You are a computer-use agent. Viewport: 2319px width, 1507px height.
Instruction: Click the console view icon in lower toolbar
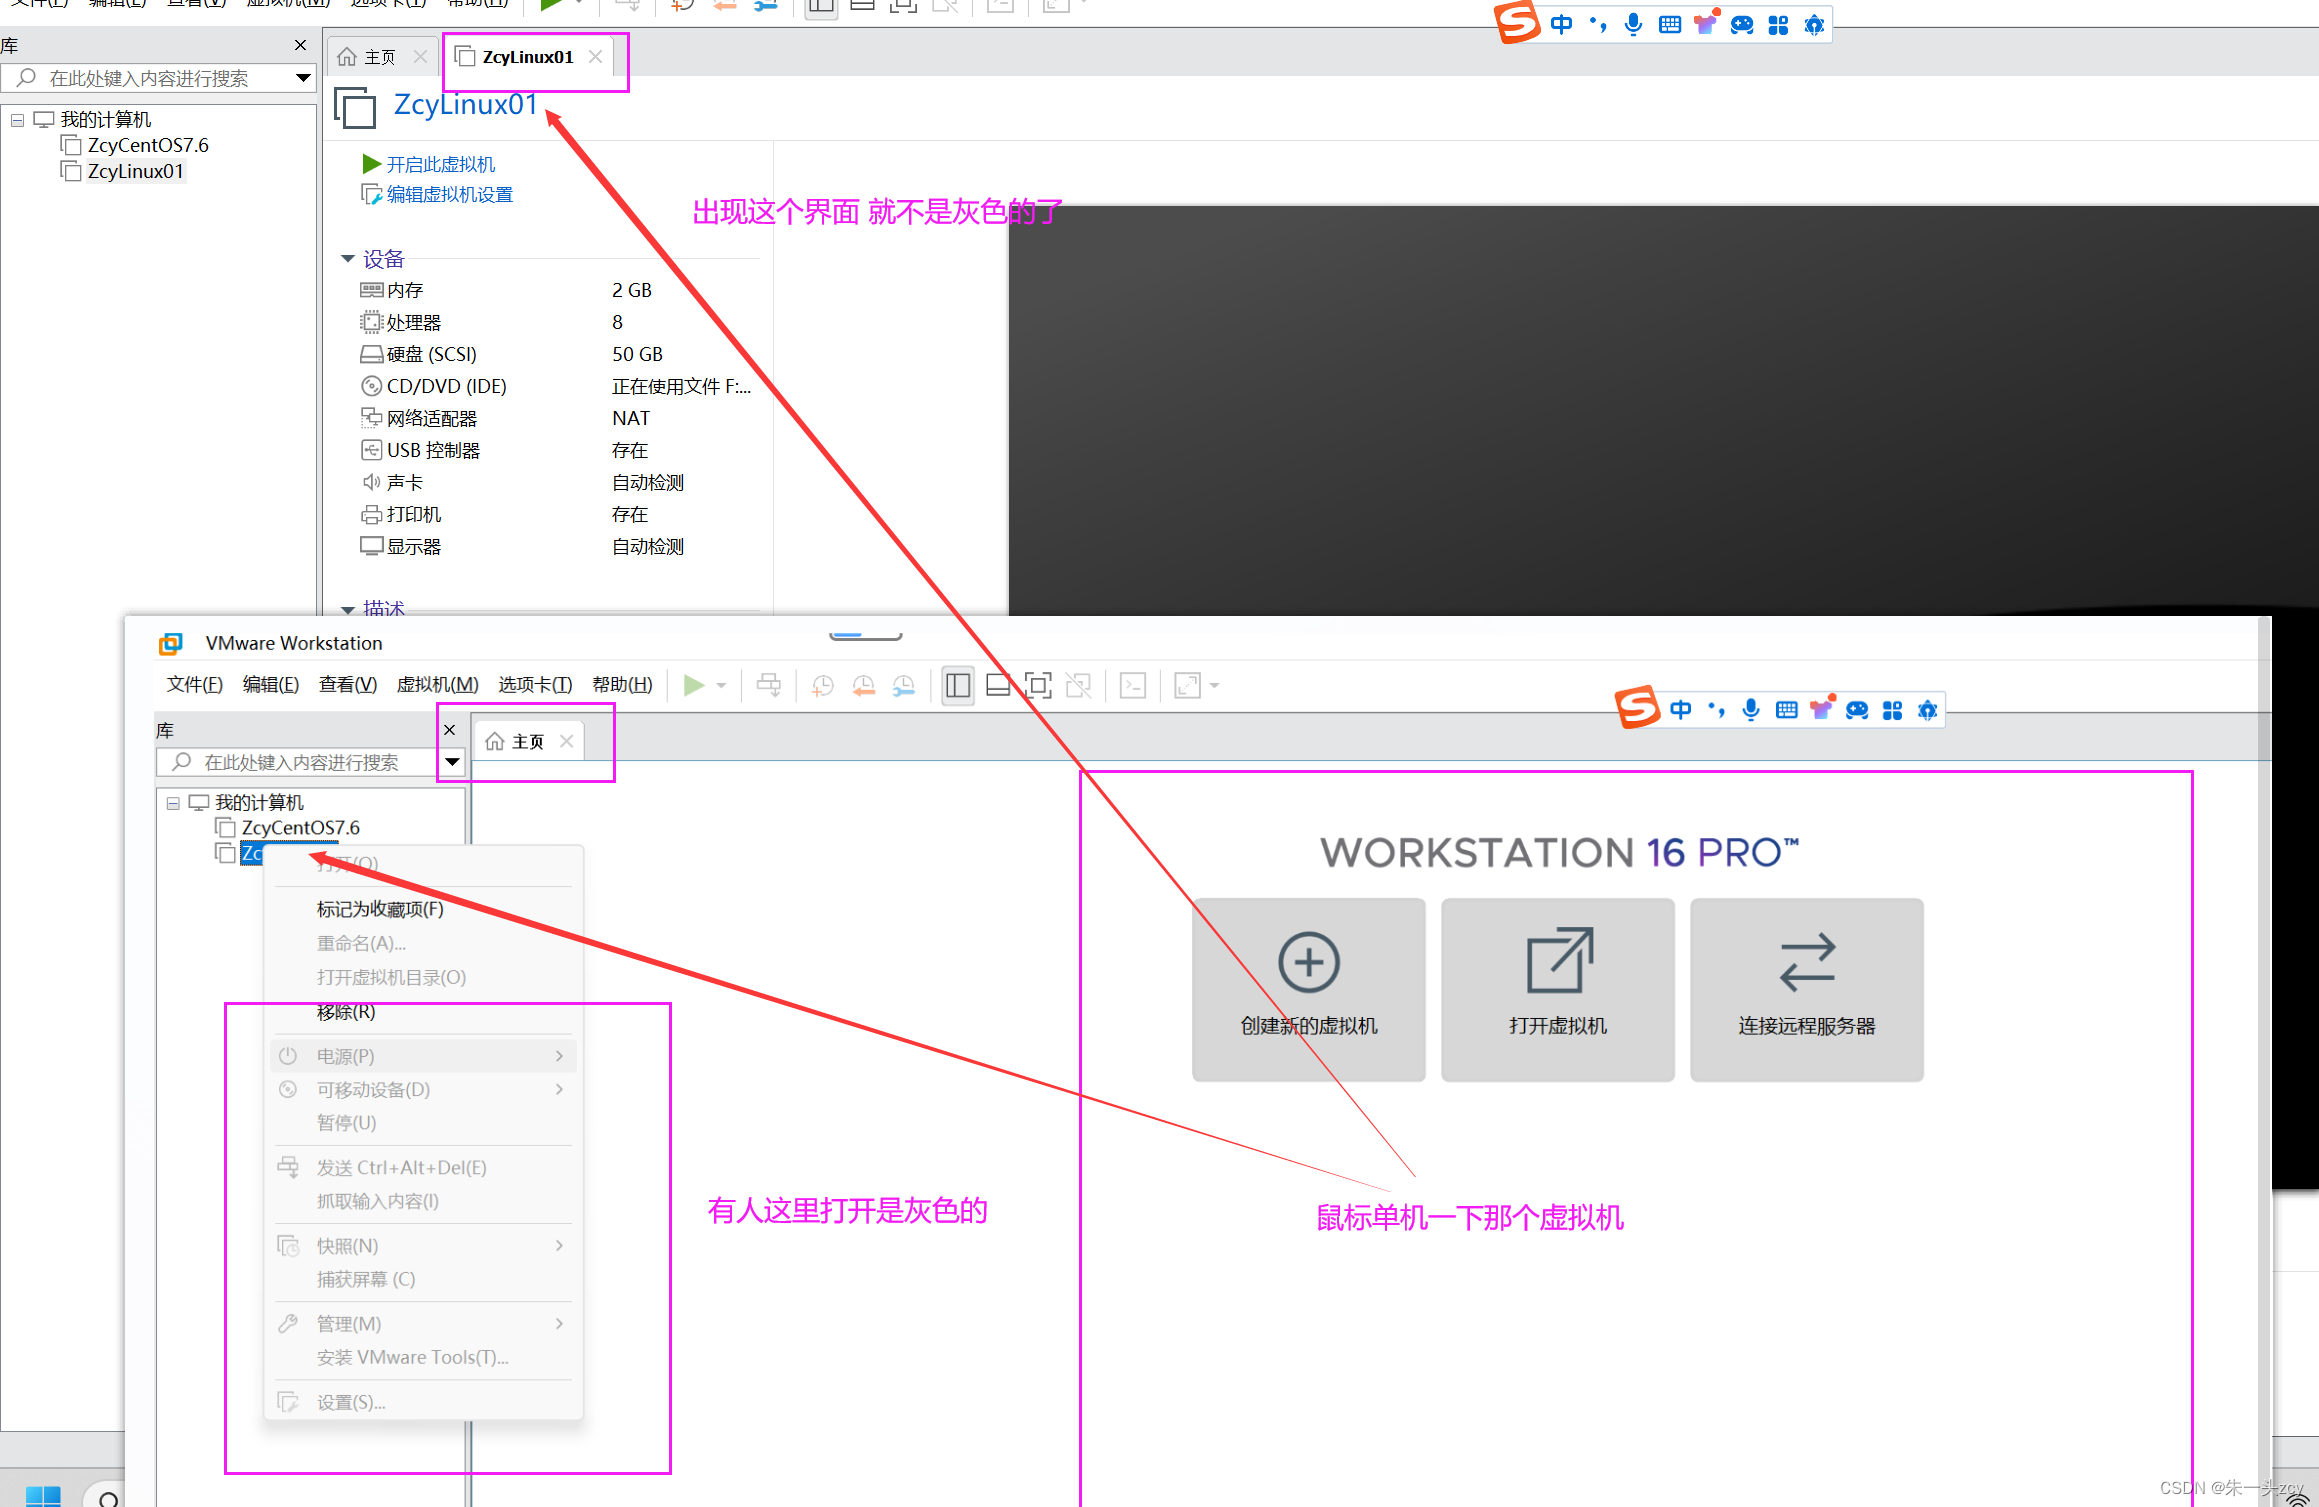tap(1133, 686)
